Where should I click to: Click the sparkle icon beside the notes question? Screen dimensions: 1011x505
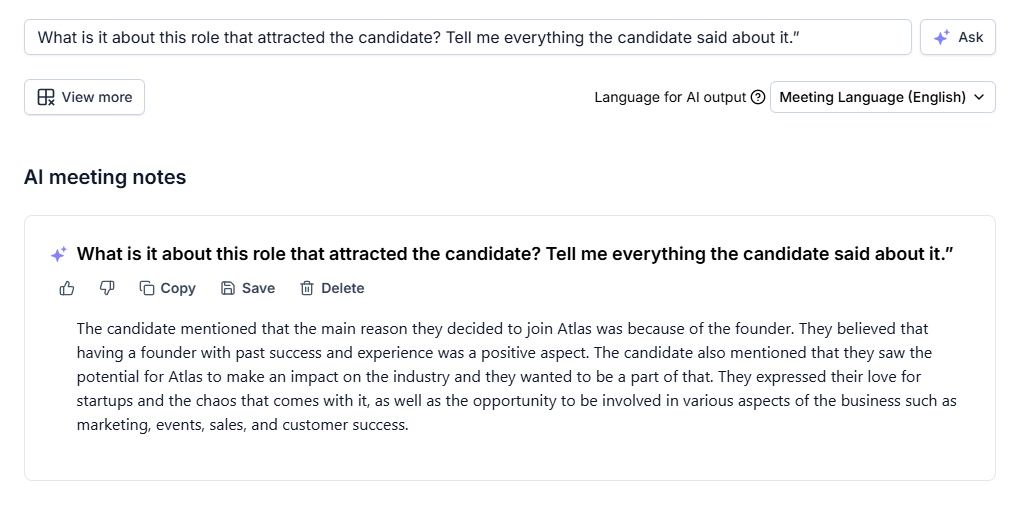click(x=58, y=255)
